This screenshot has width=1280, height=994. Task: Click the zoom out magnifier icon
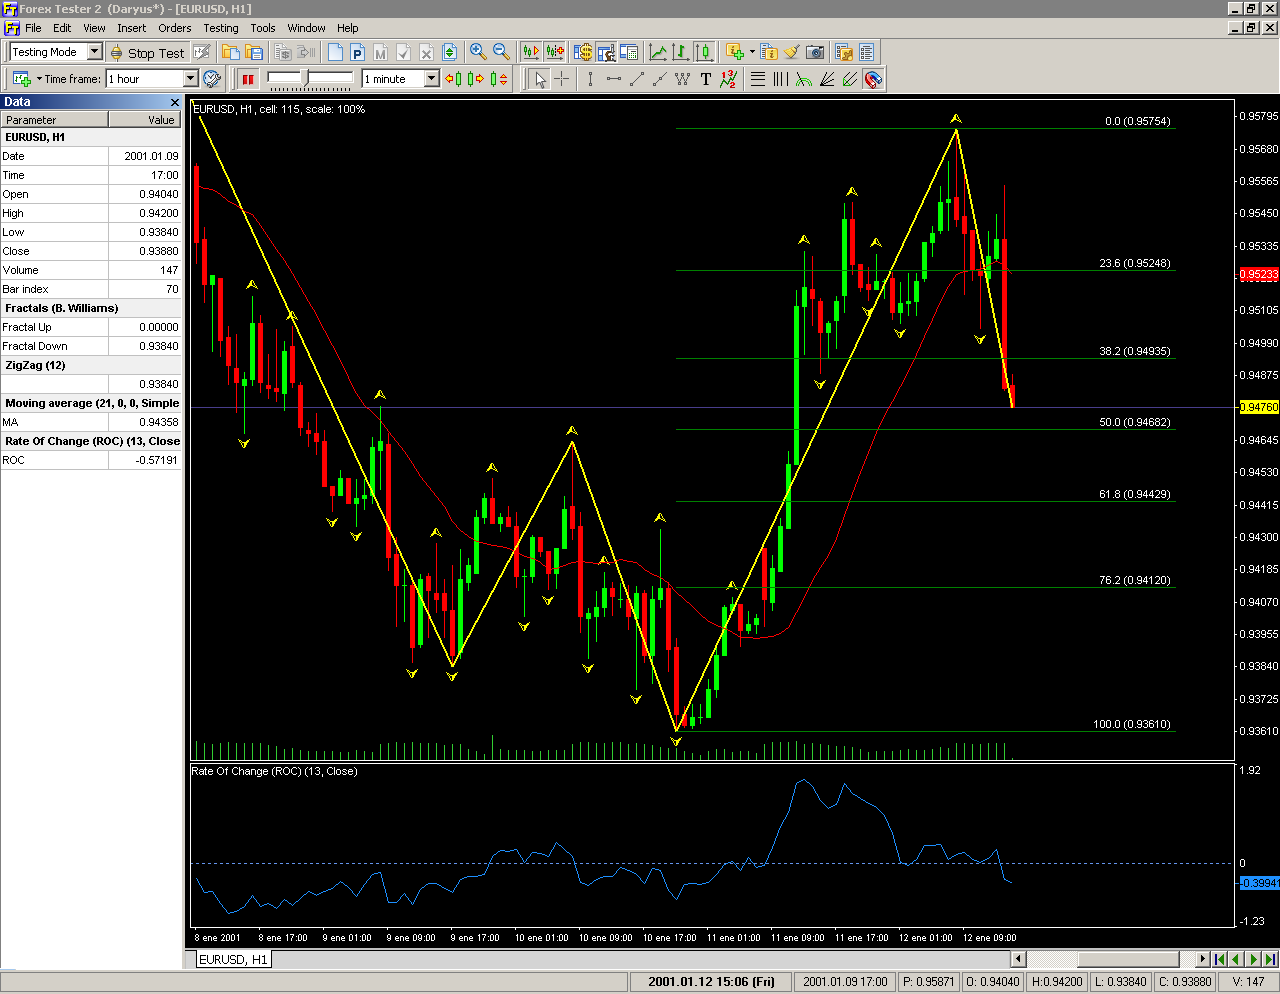pos(501,52)
